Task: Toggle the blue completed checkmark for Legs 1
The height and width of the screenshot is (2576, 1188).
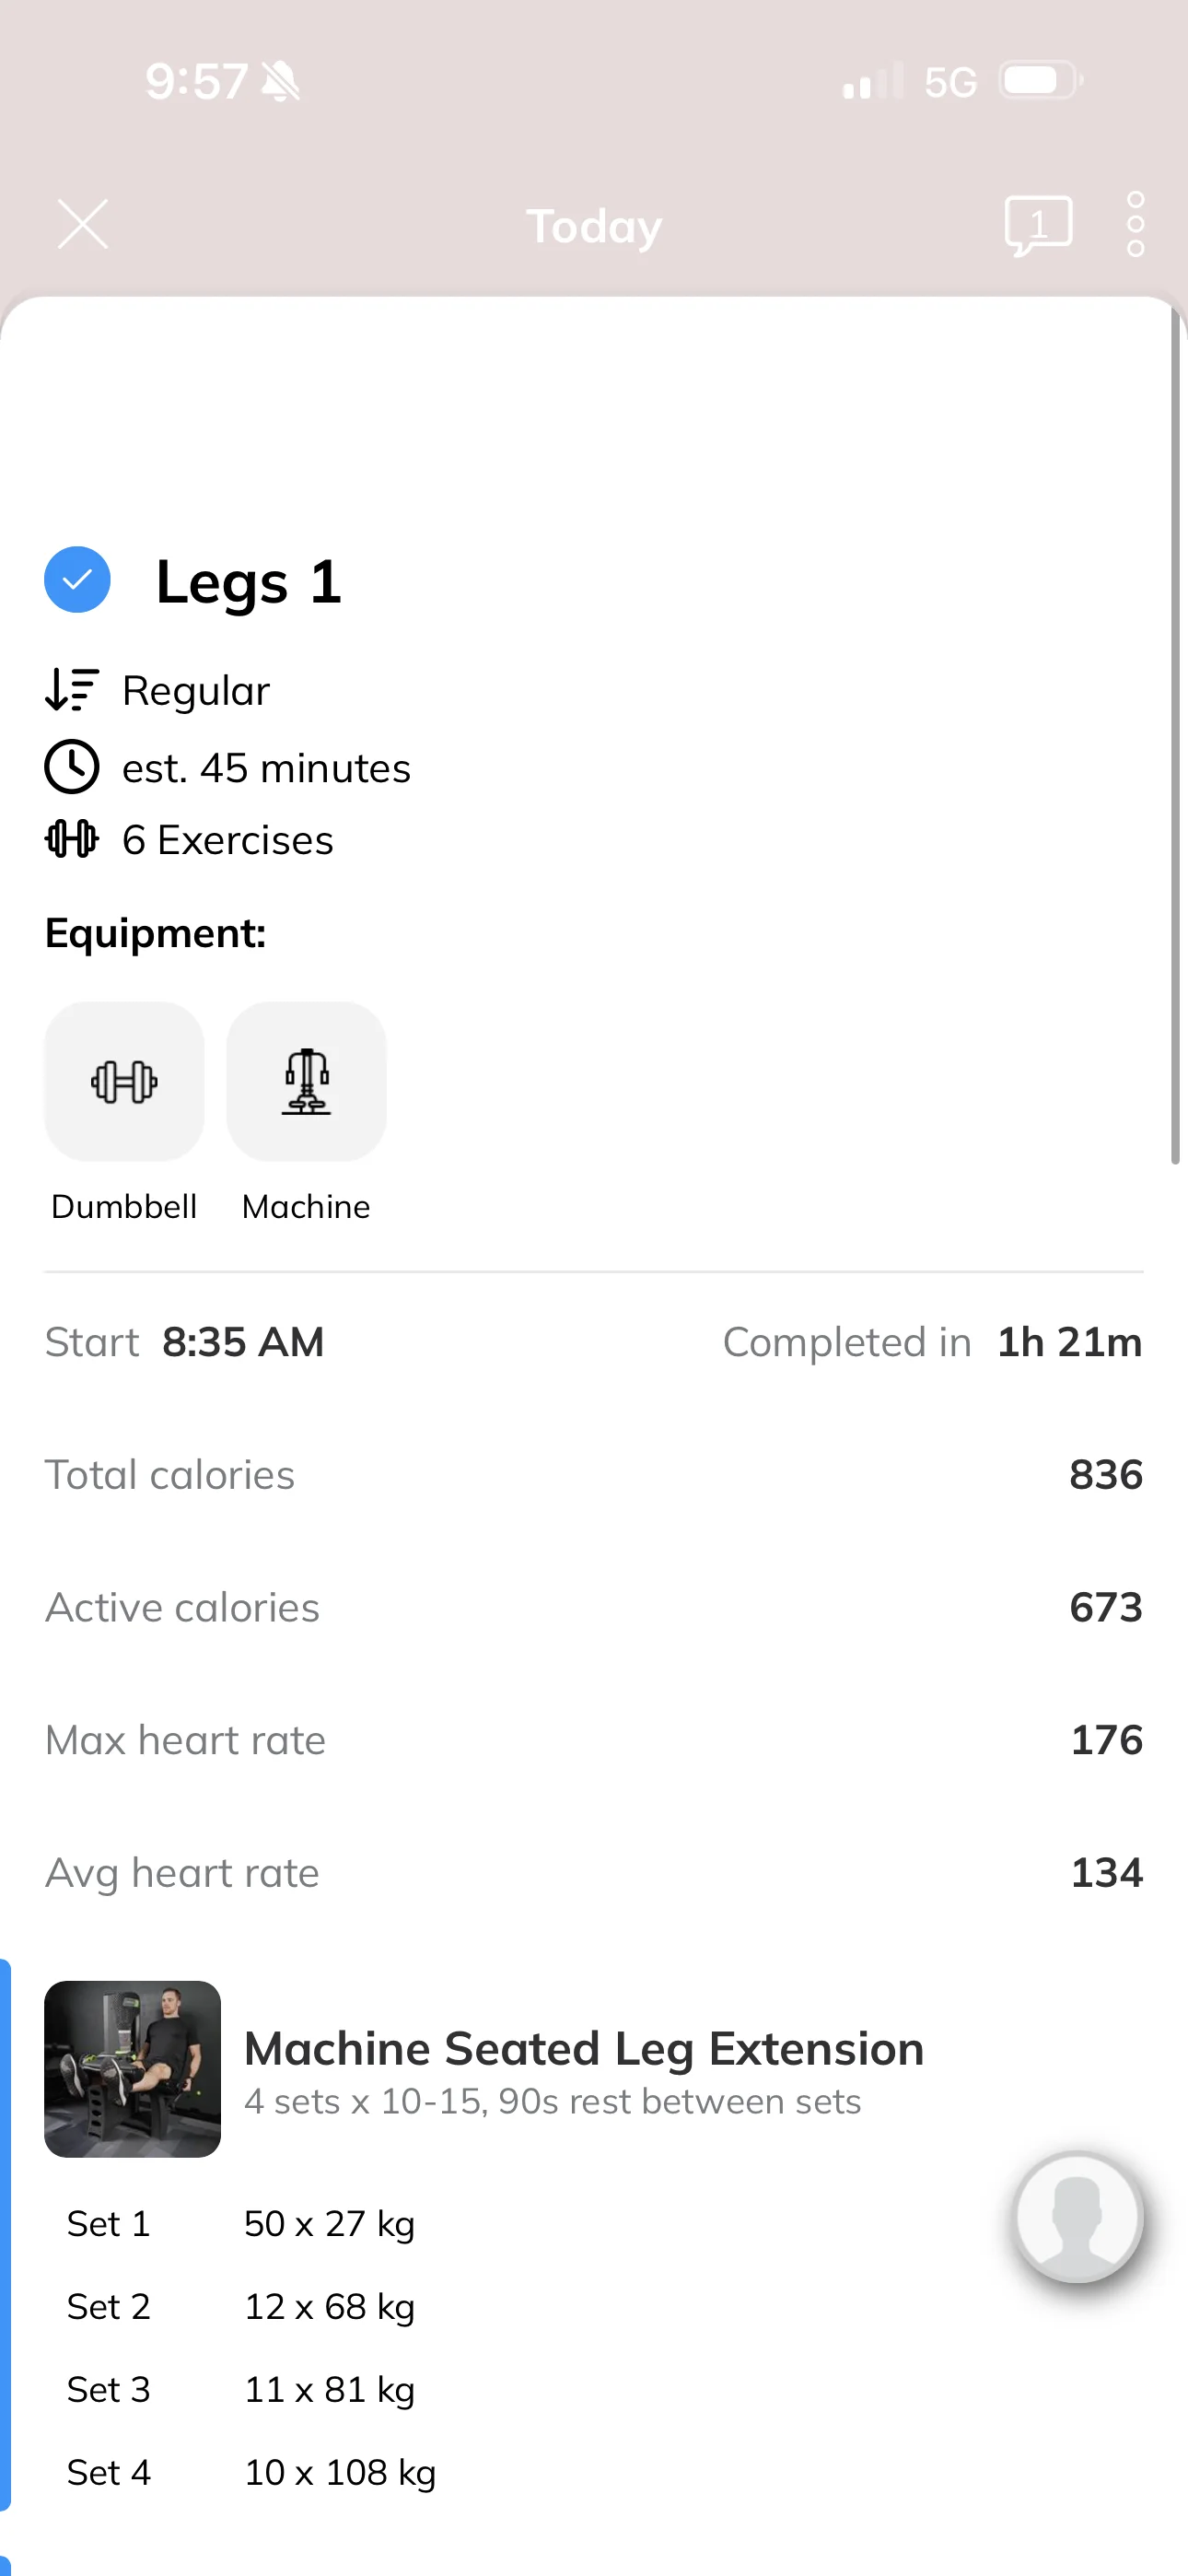Action: [77, 580]
